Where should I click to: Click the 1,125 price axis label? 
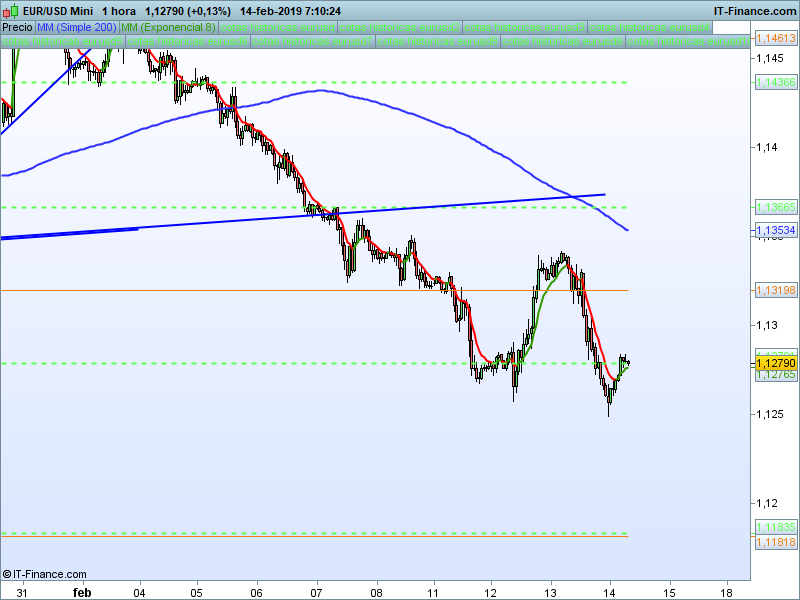tap(770, 414)
